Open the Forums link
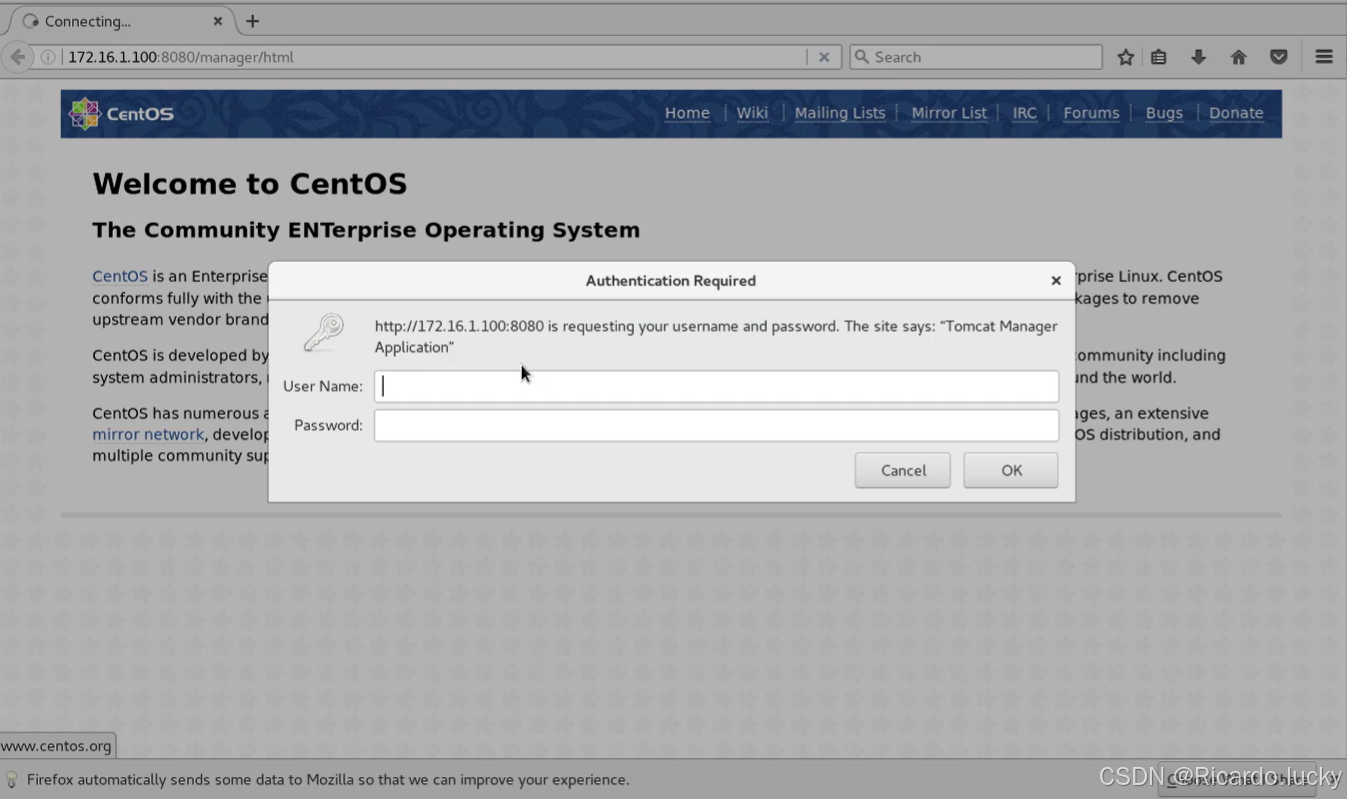 point(1091,113)
